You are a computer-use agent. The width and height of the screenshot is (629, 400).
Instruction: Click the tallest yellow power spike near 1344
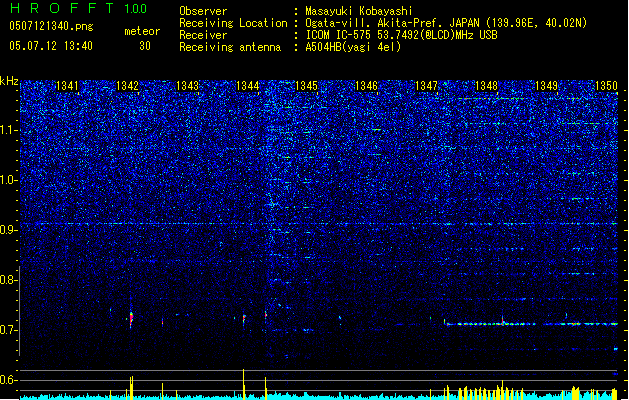(243, 384)
